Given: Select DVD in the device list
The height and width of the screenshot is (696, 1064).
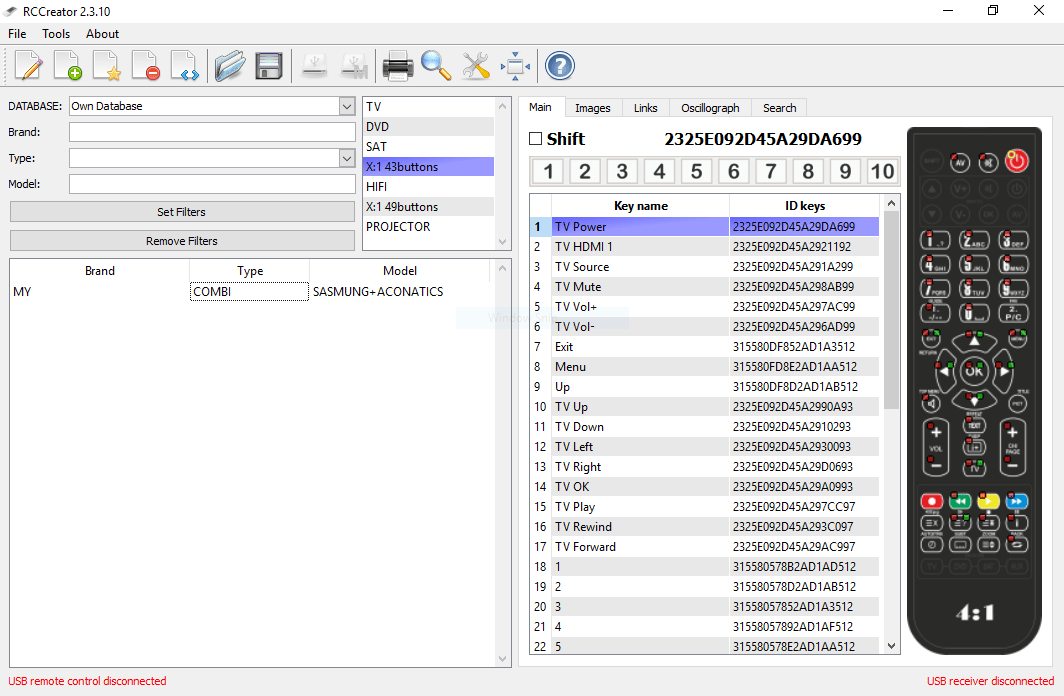Looking at the screenshot, I should pos(428,127).
